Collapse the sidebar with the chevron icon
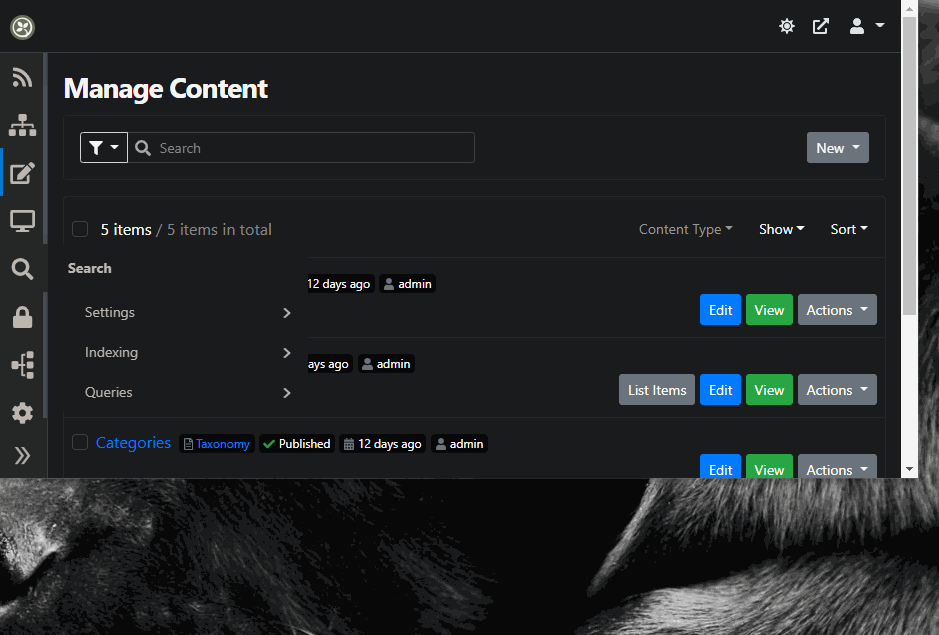The width and height of the screenshot is (939, 635). coord(22,456)
